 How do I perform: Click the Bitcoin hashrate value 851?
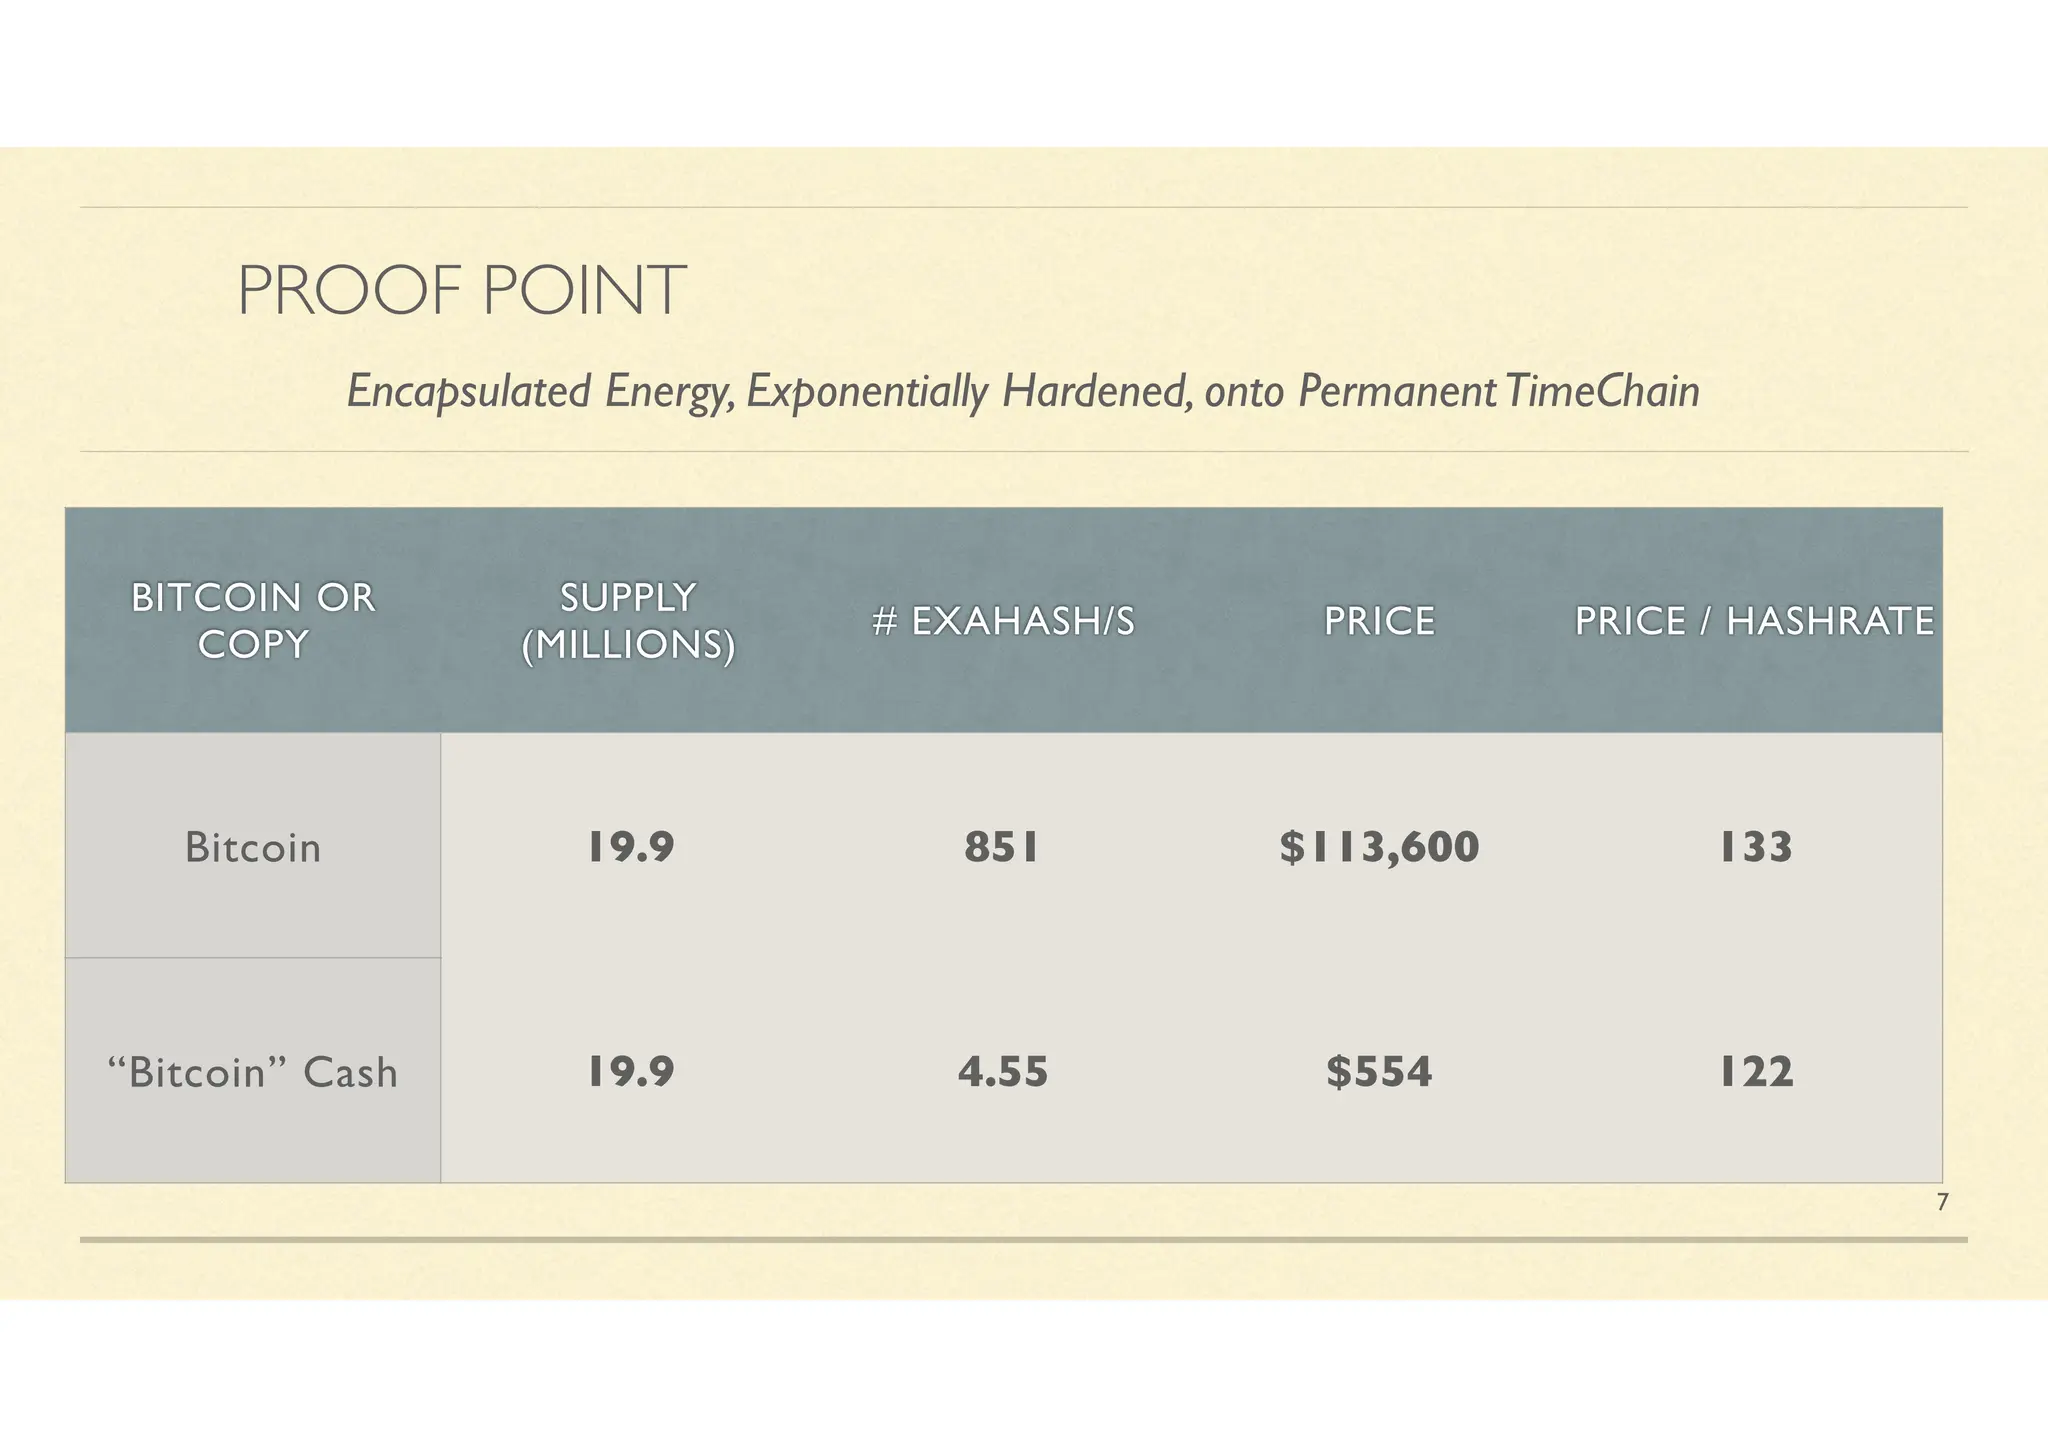(1003, 847)
